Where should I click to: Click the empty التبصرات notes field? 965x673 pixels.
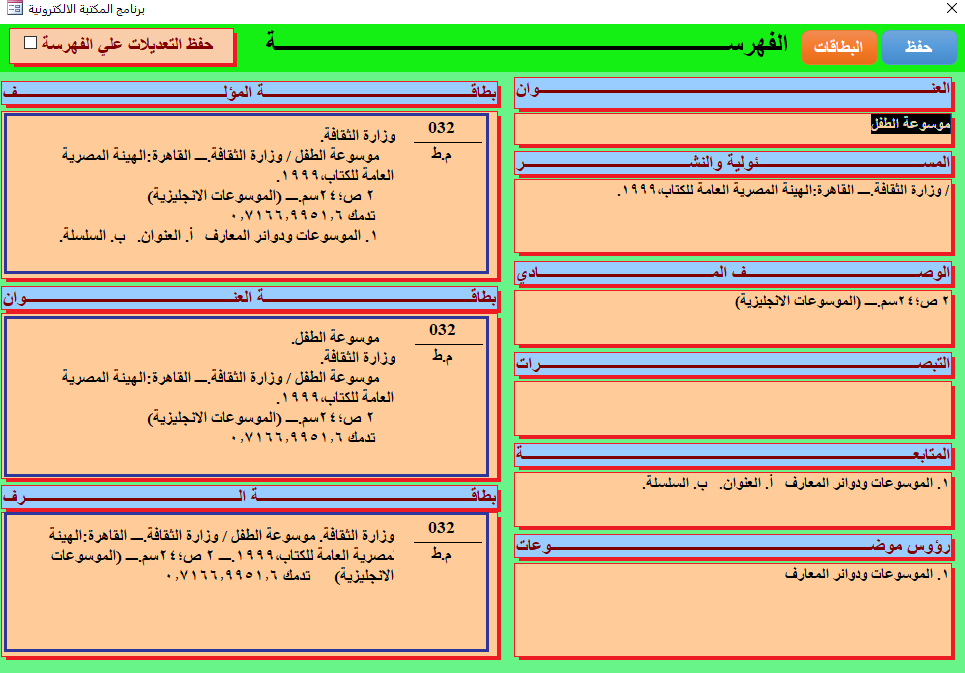click(732, 409)
